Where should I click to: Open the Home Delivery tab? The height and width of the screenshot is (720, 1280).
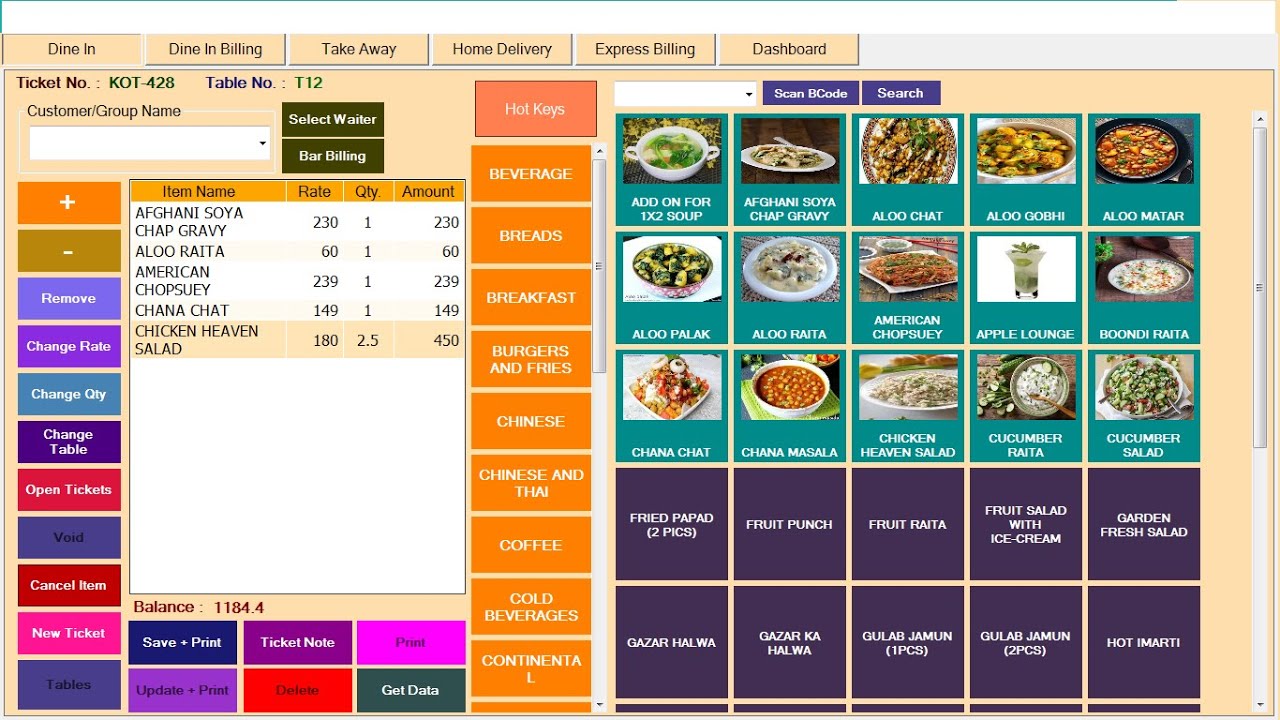[x=502, y=49]
